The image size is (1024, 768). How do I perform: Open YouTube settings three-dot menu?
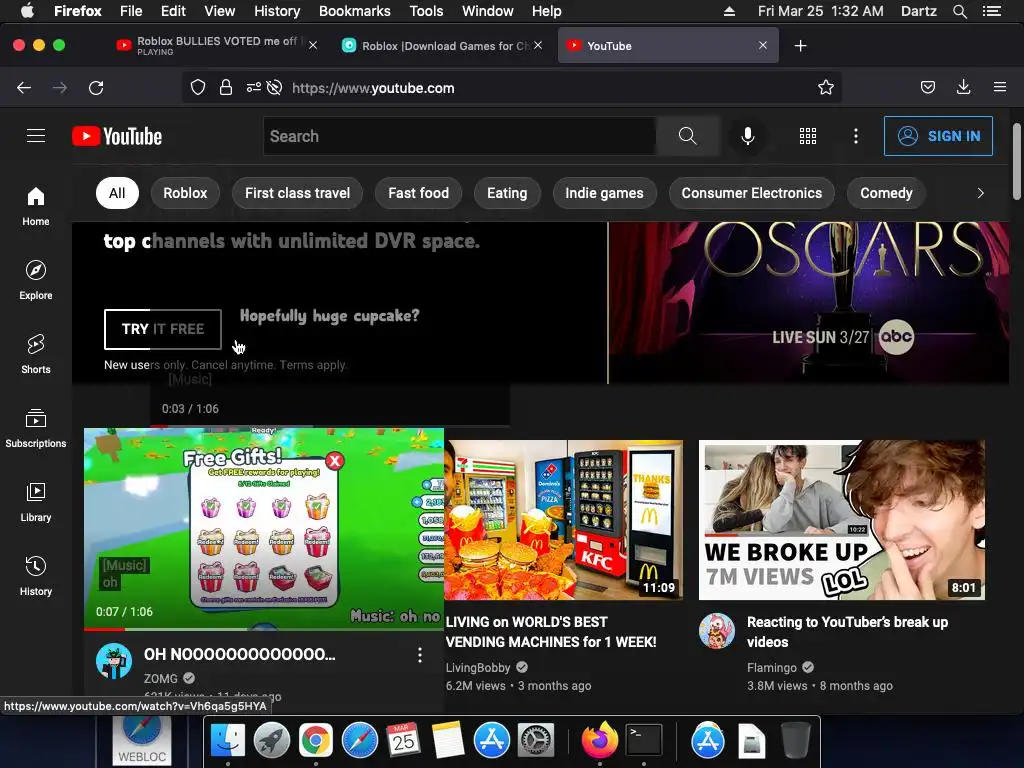coord(856,136)
